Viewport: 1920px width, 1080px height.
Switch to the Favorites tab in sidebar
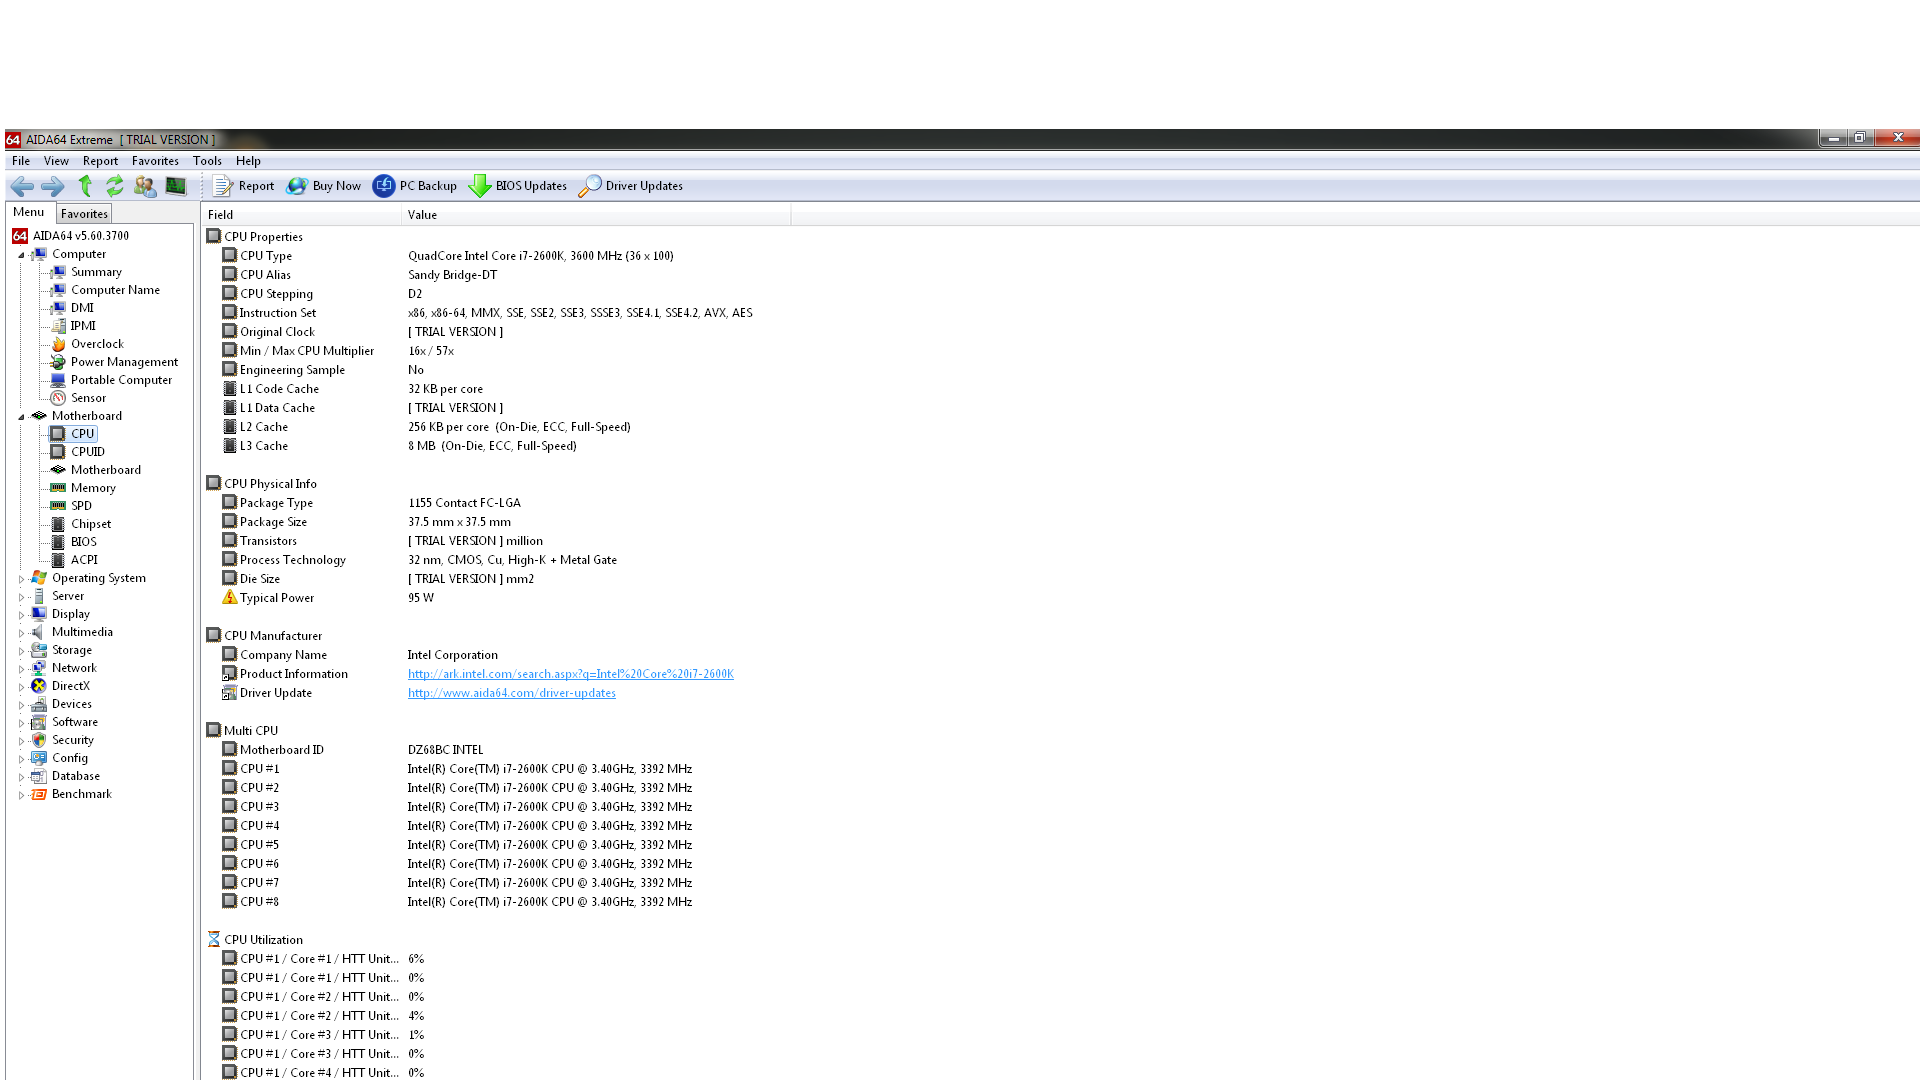click(x=84, y=213)
